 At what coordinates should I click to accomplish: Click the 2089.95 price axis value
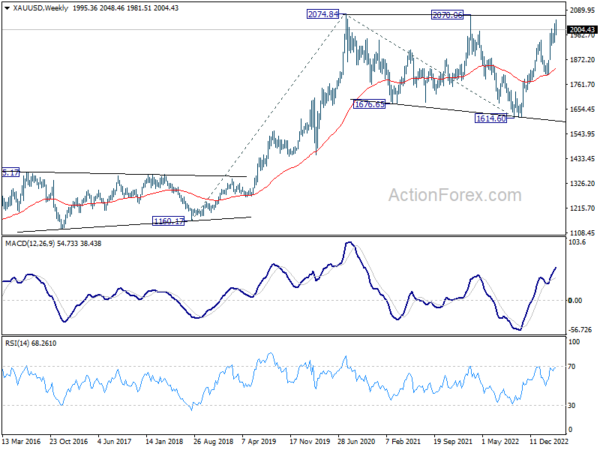coord(582,11)
